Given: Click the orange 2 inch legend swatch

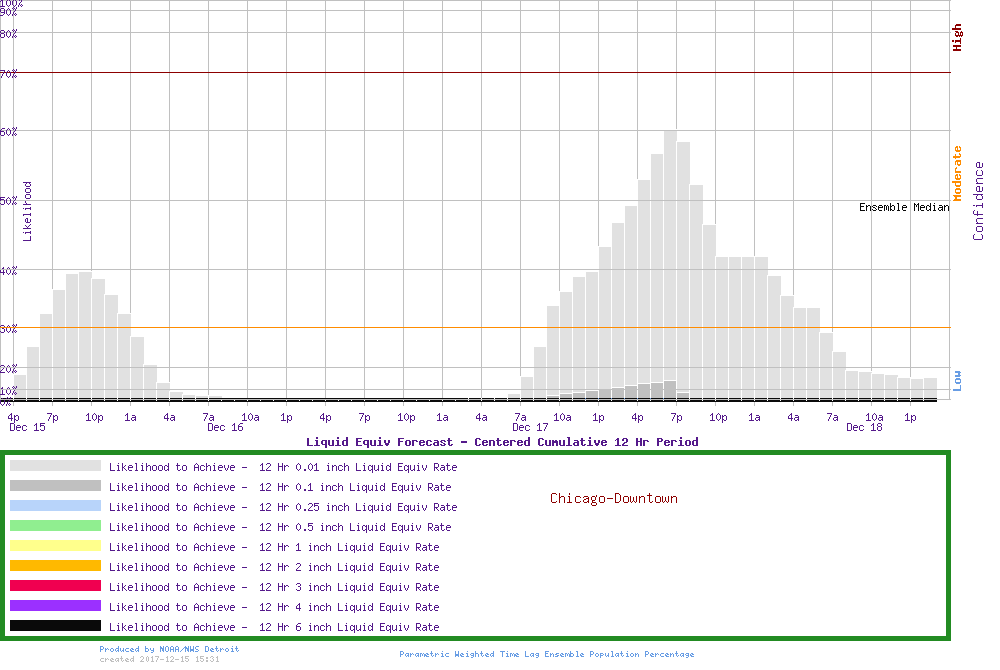Looking at the screenshot, I should pos(55,566).
